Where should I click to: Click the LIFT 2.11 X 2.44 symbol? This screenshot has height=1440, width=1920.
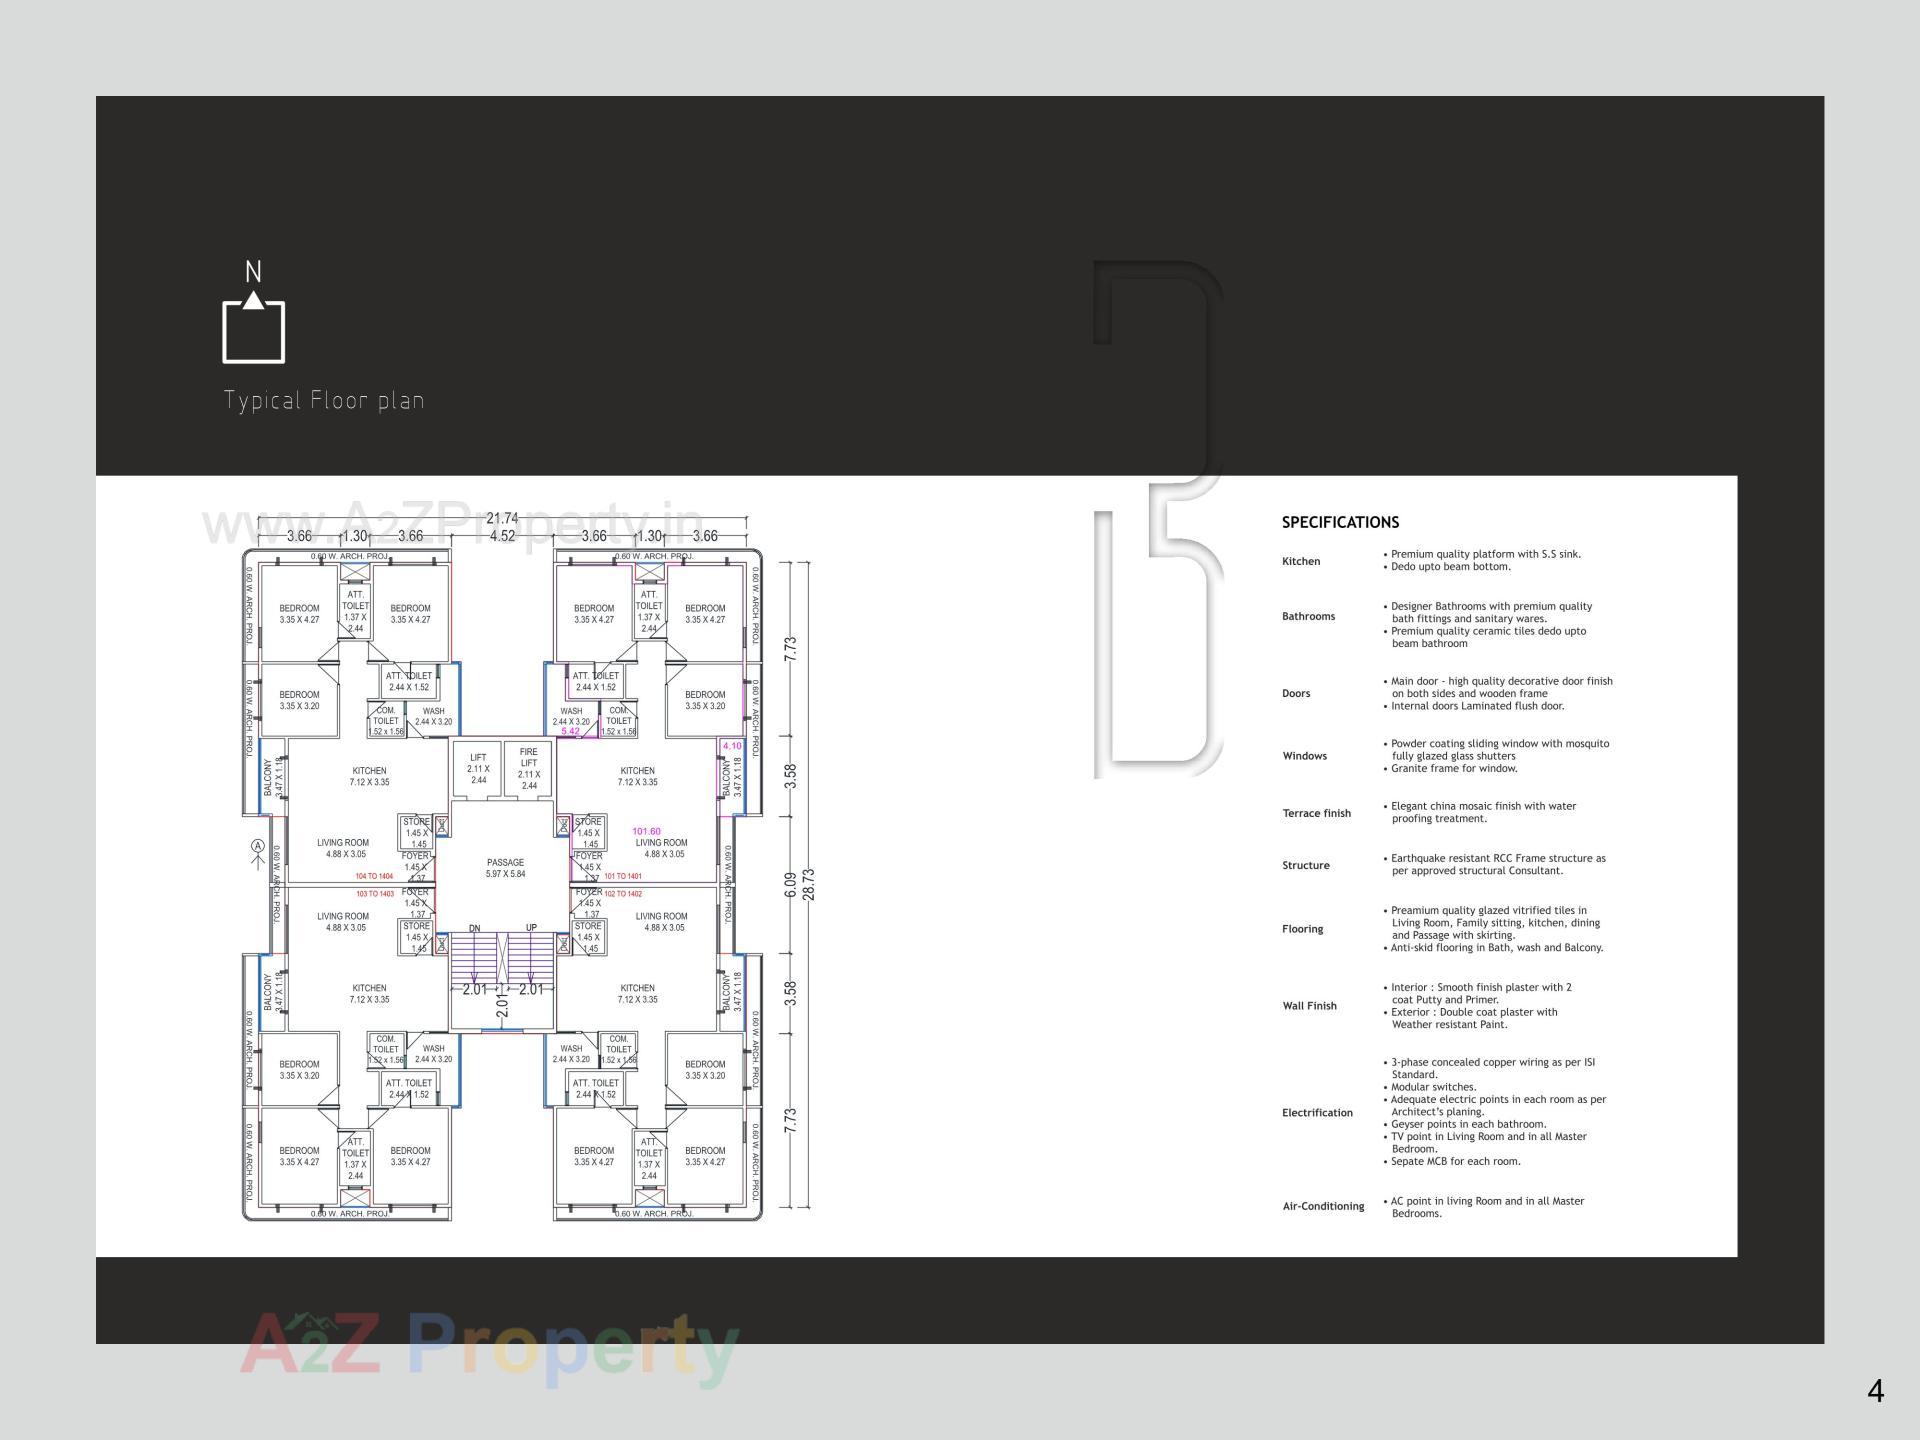tap(478, 768)
